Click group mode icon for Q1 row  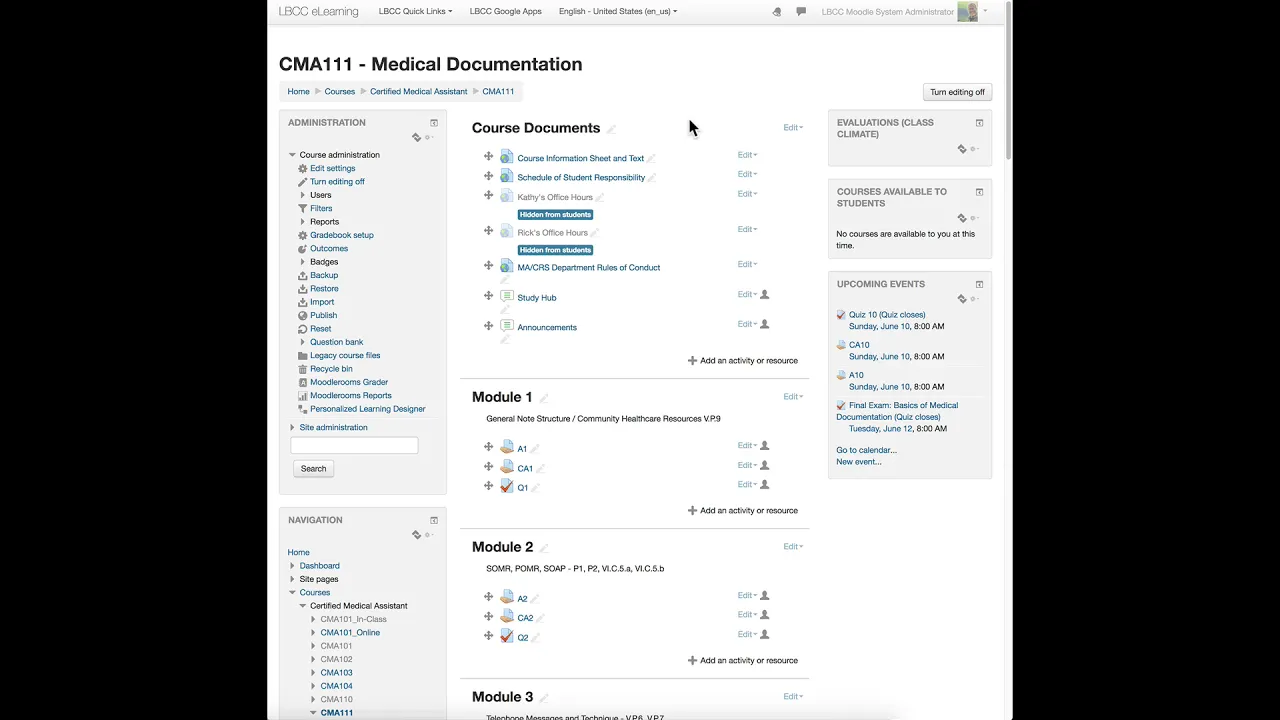pos(765,484)
